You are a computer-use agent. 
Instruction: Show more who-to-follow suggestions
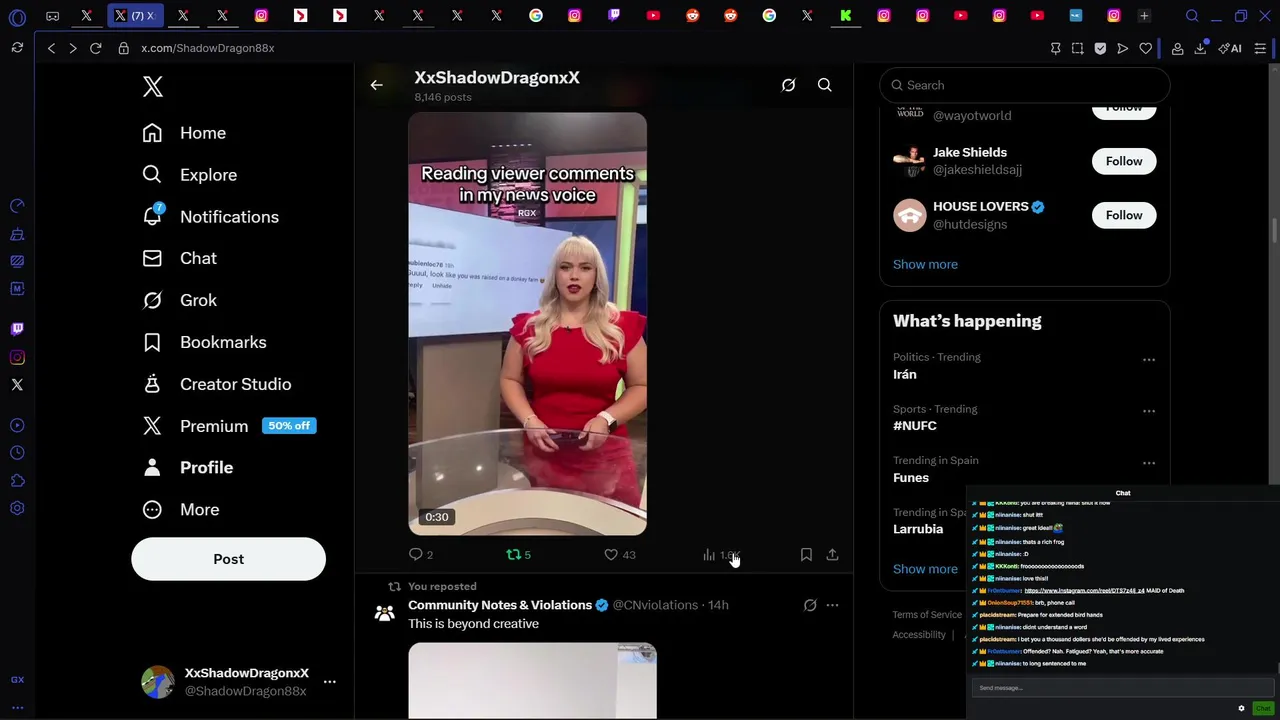925,264
